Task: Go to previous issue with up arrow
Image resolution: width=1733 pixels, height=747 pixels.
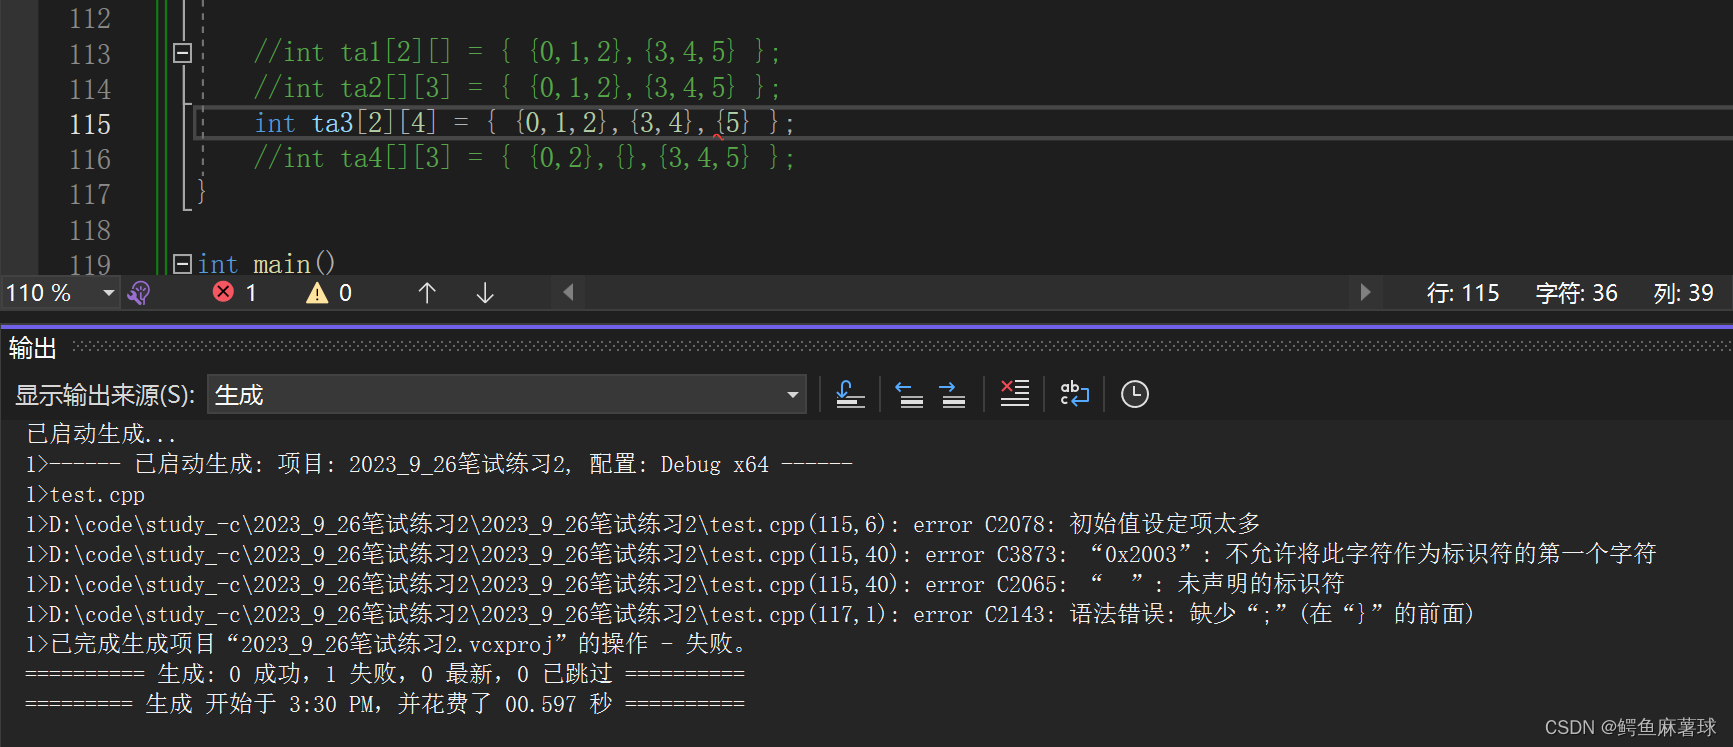Action: tap(427, 293)
